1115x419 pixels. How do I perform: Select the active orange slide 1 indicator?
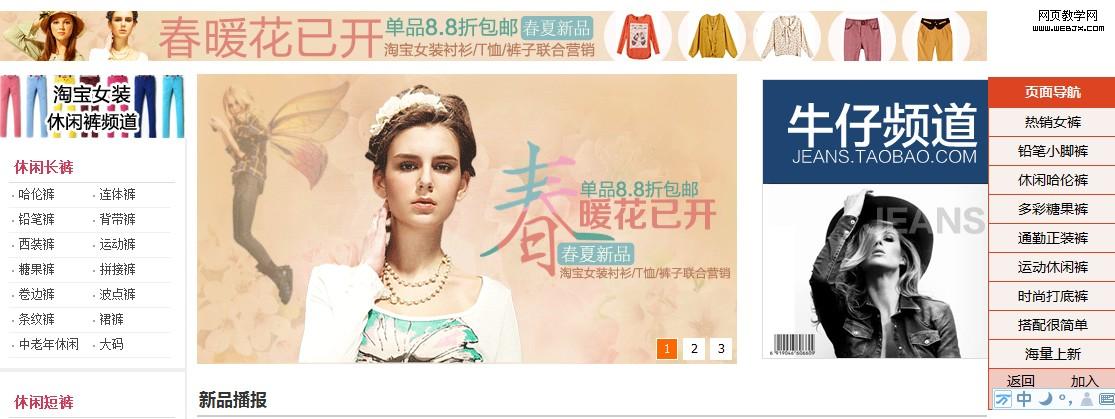tap(667, 349)
